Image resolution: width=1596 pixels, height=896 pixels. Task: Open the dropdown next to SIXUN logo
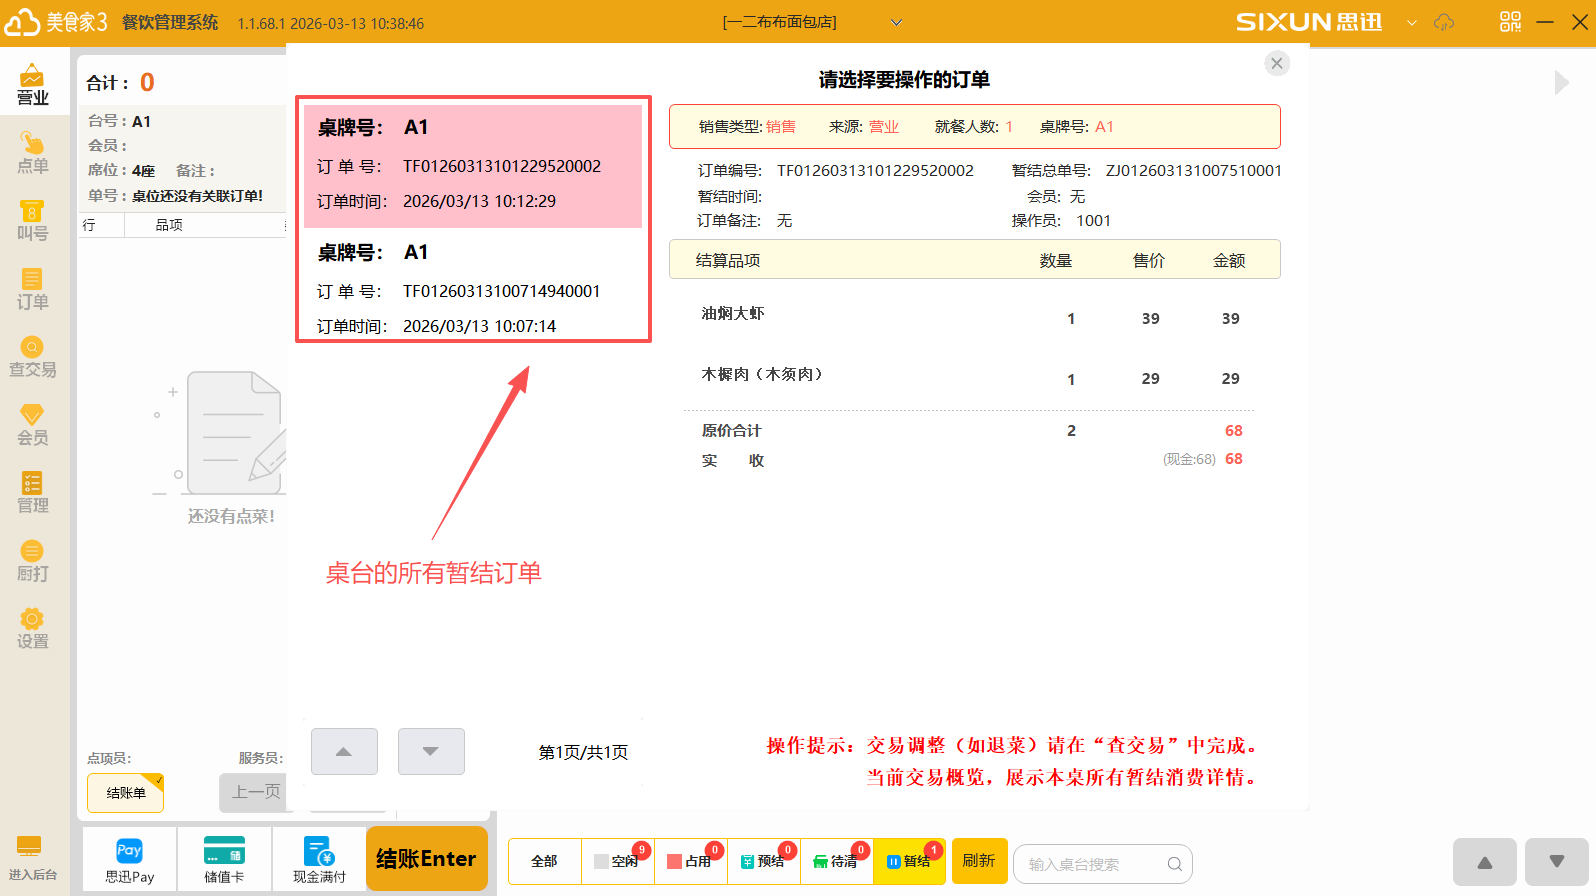pos(1411,22)
